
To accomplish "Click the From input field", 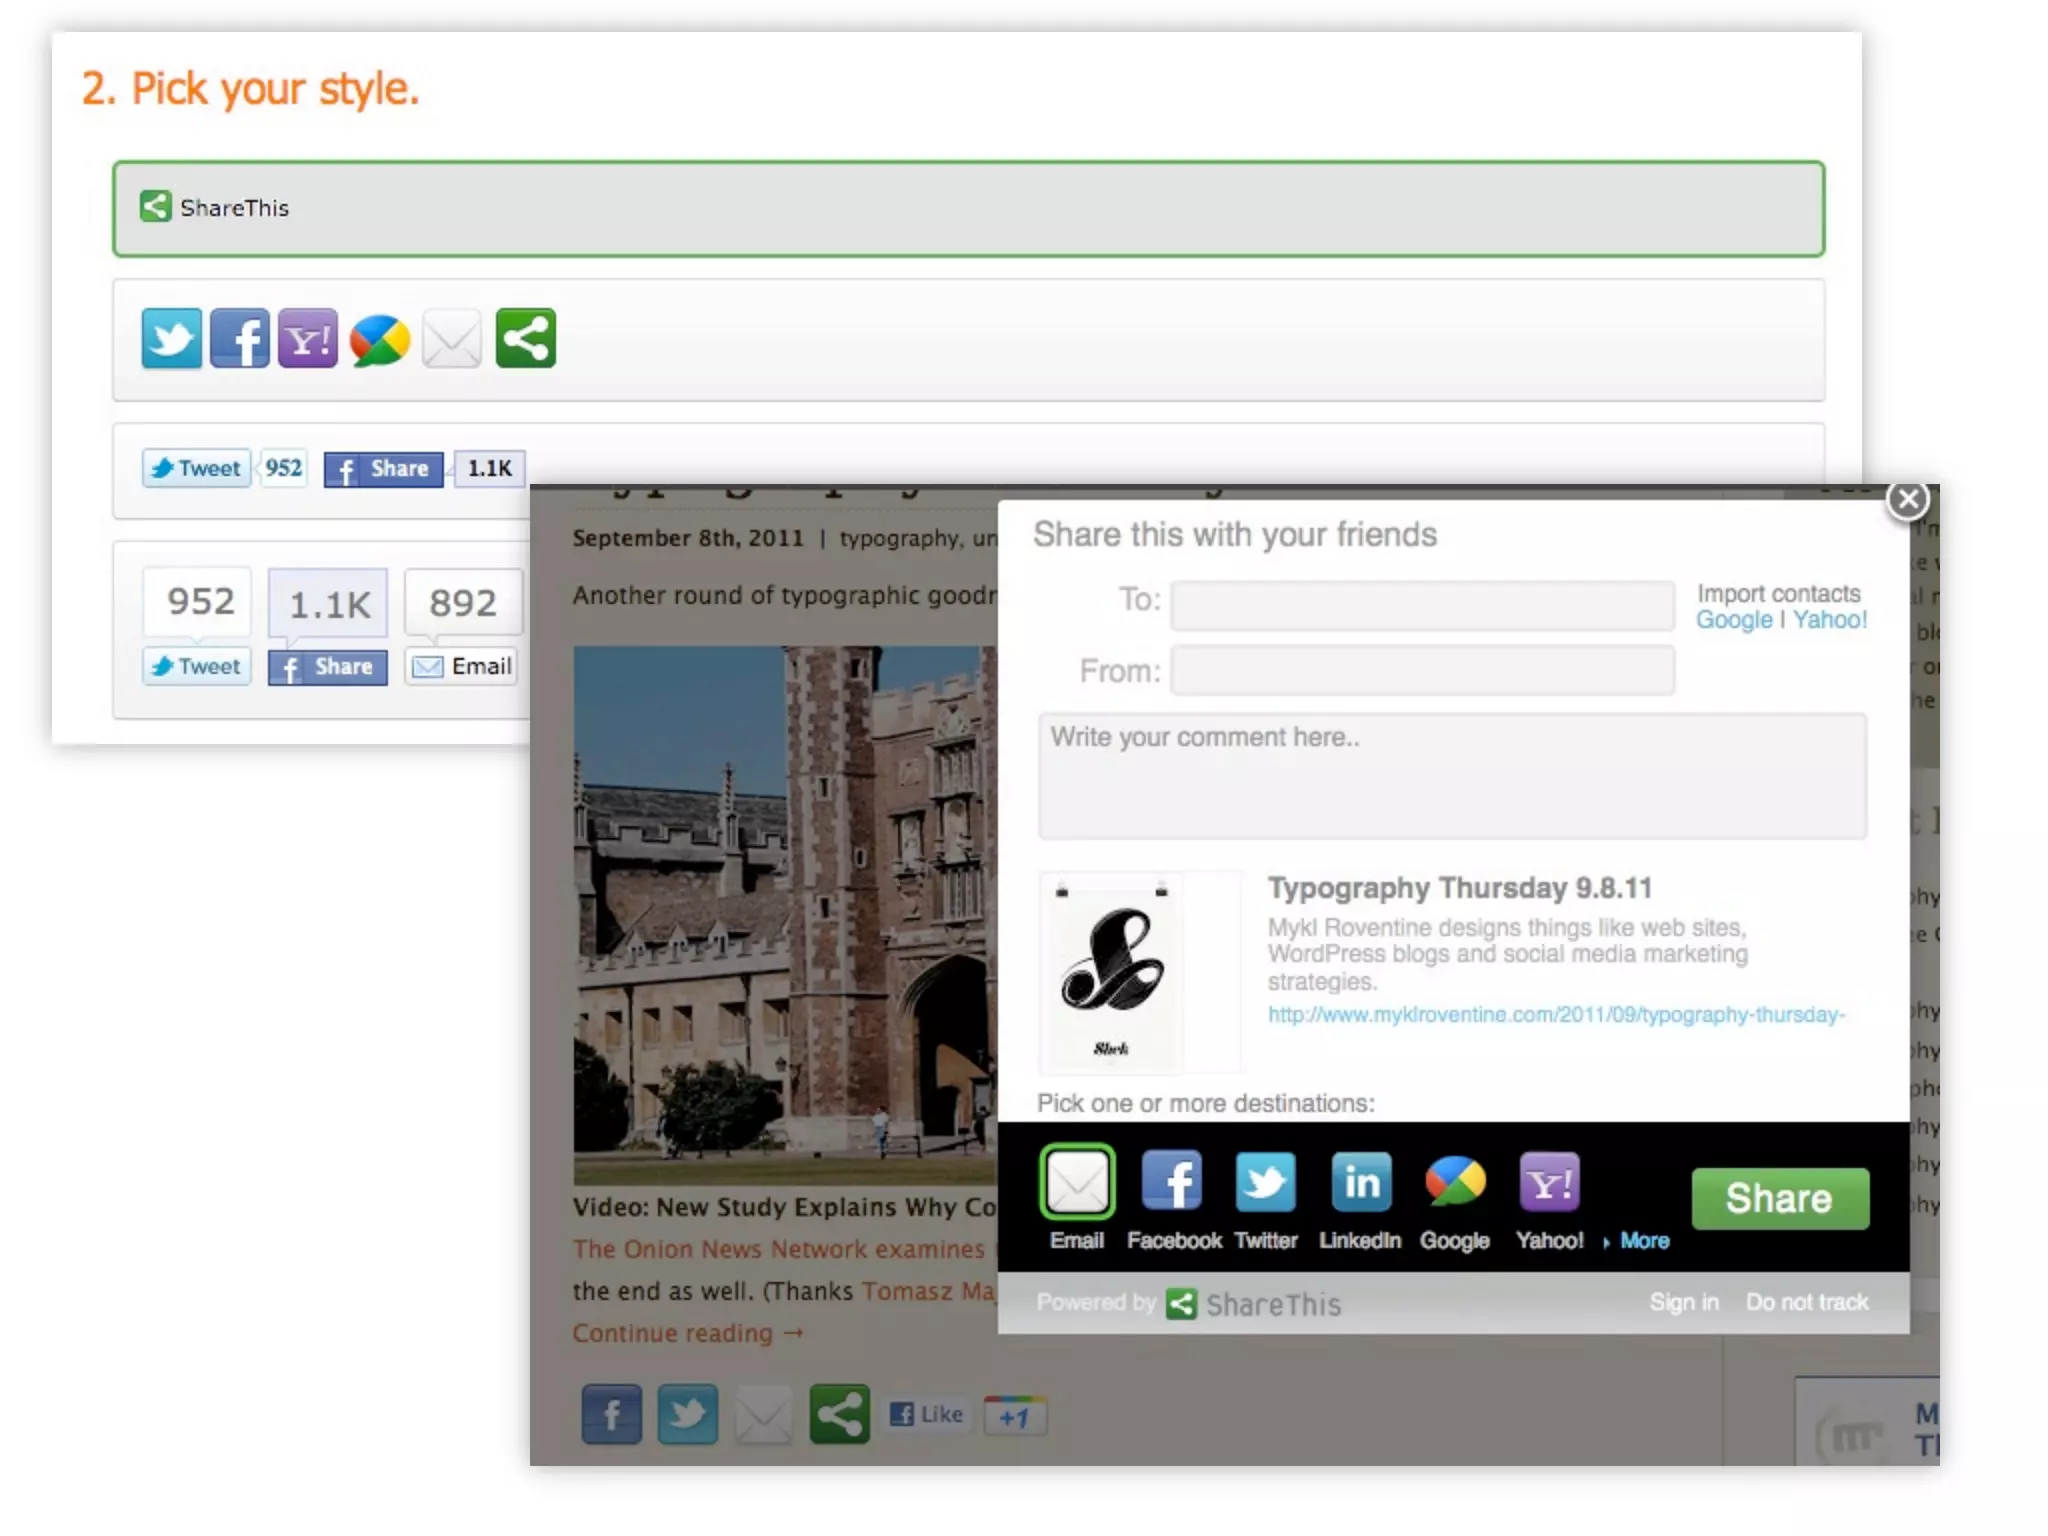I will point(1422,670).
